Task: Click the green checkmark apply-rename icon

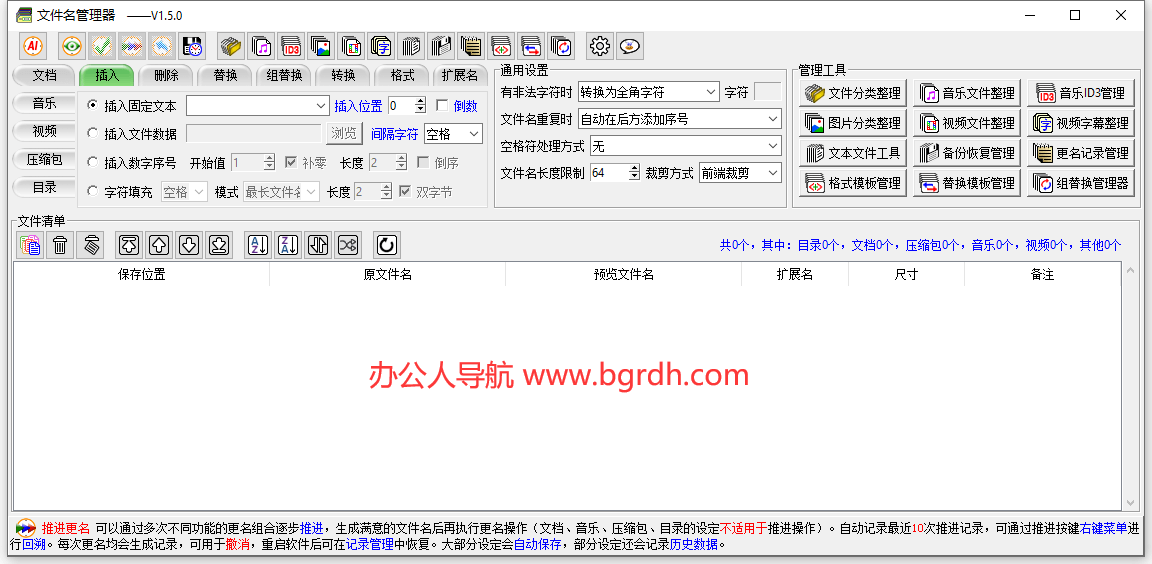Action: point(102,46)
